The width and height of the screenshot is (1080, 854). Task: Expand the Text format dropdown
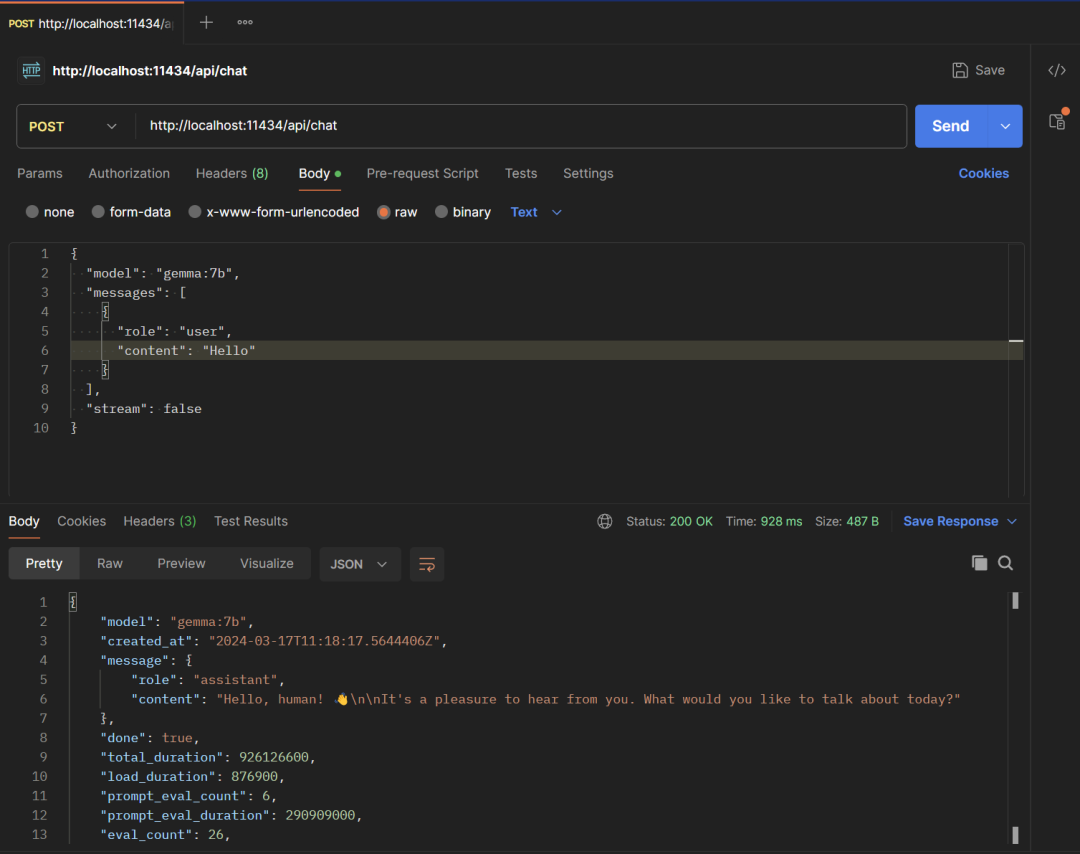click(537, 212)
